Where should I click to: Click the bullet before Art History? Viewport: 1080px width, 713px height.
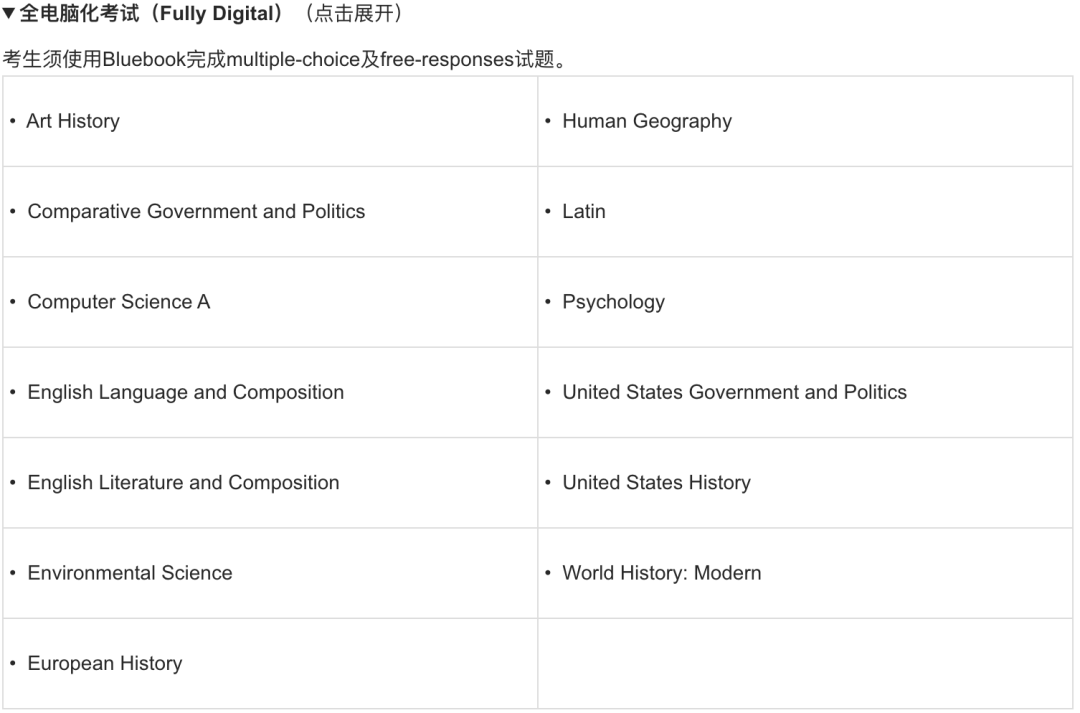click(13, 122)
